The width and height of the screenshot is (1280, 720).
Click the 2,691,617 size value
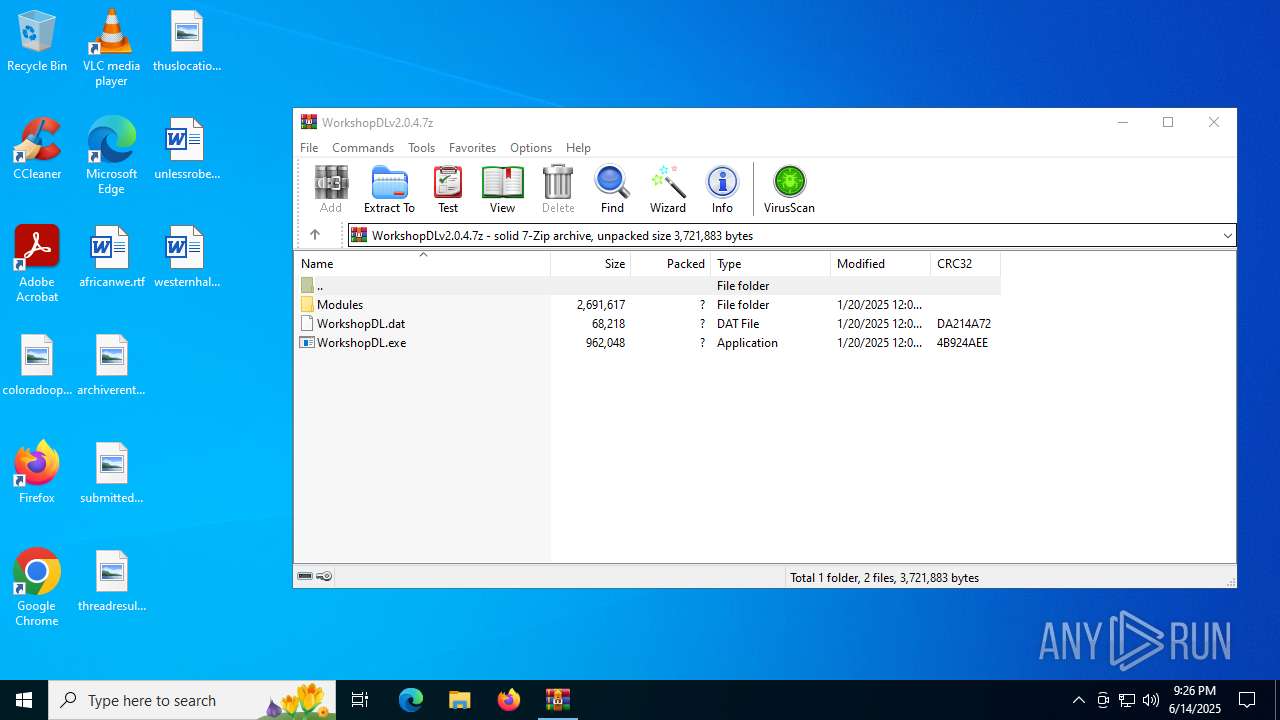601,304
